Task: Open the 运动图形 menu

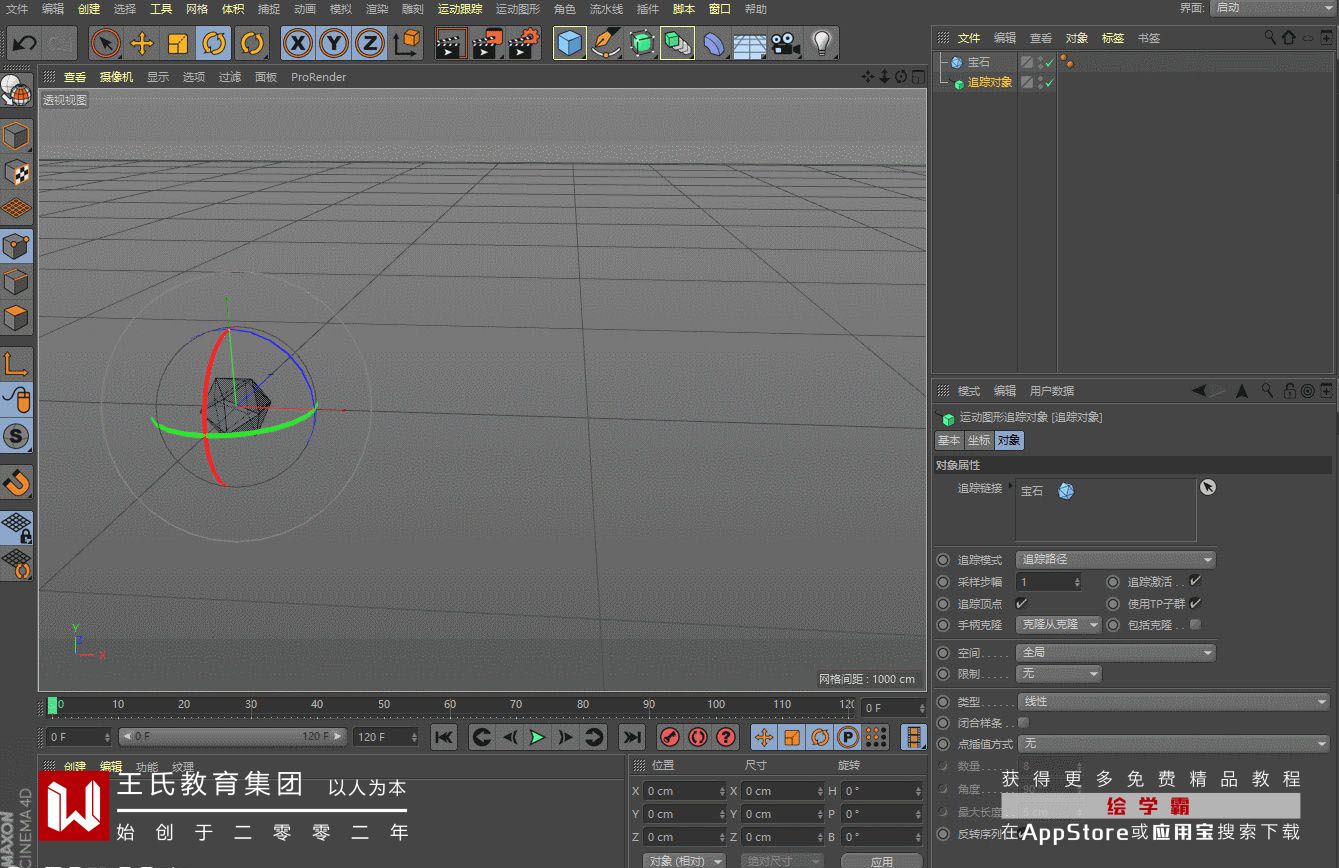Action: coord(518,9)
